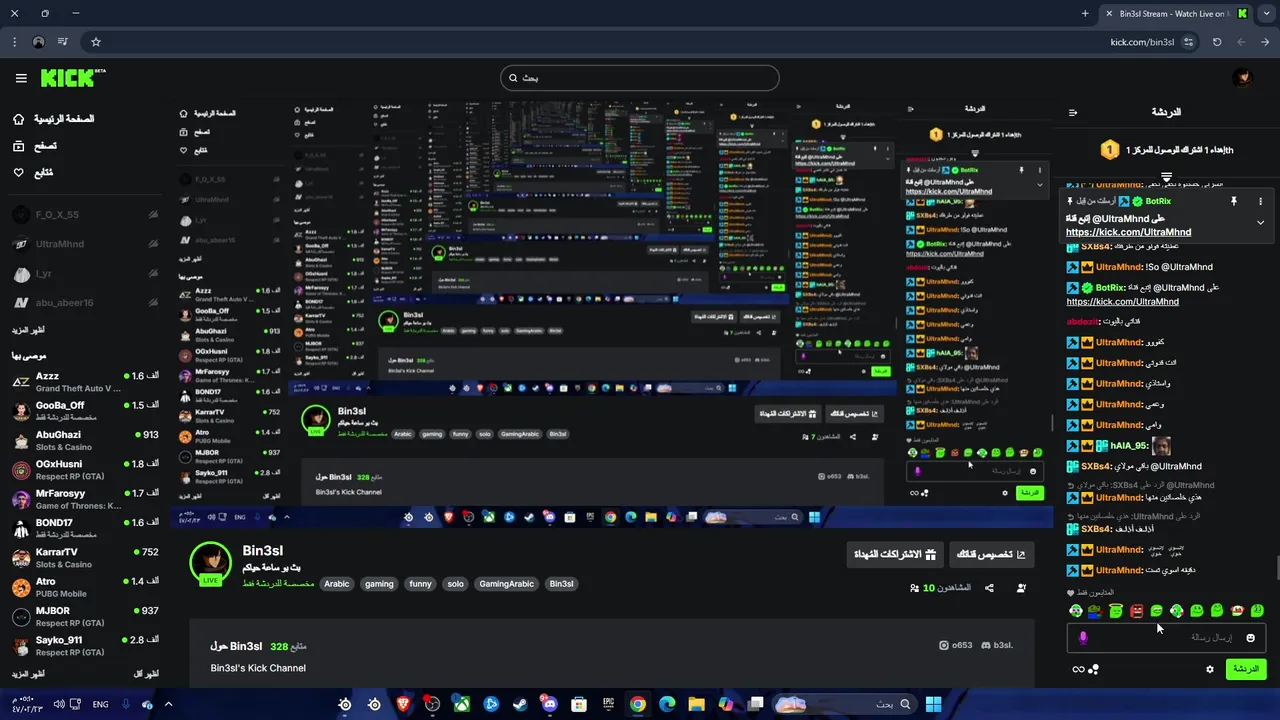
Task: Open the Browse icon in the sidebar
Action: tap(18, 146)
